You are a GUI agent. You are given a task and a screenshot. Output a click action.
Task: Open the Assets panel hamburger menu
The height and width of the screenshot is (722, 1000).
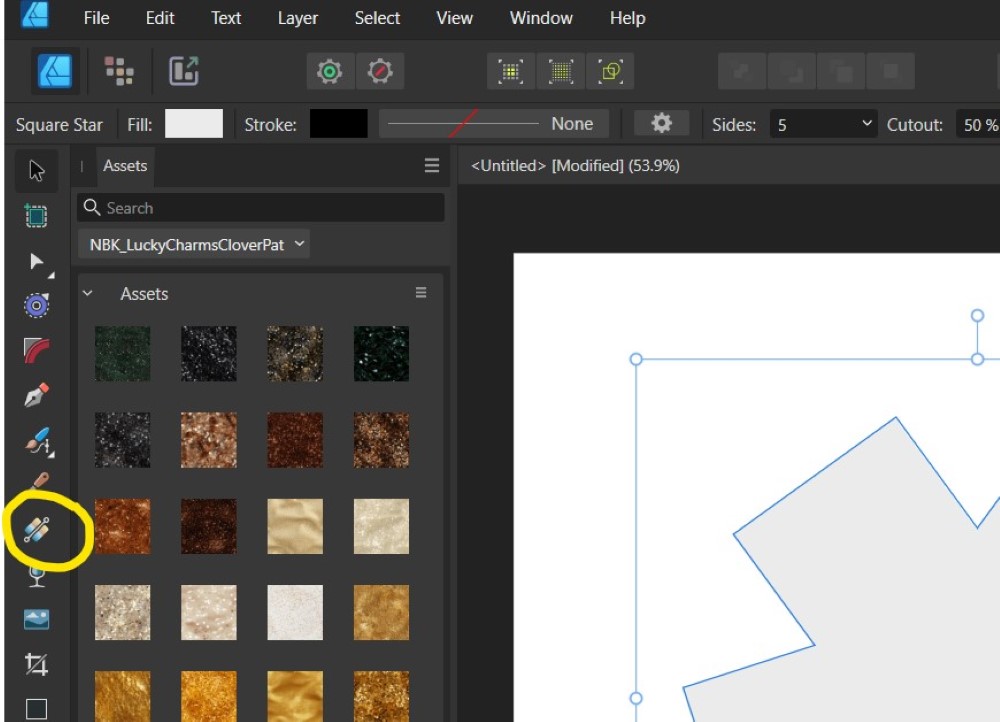pyautogui.click(x=432, y=166)
